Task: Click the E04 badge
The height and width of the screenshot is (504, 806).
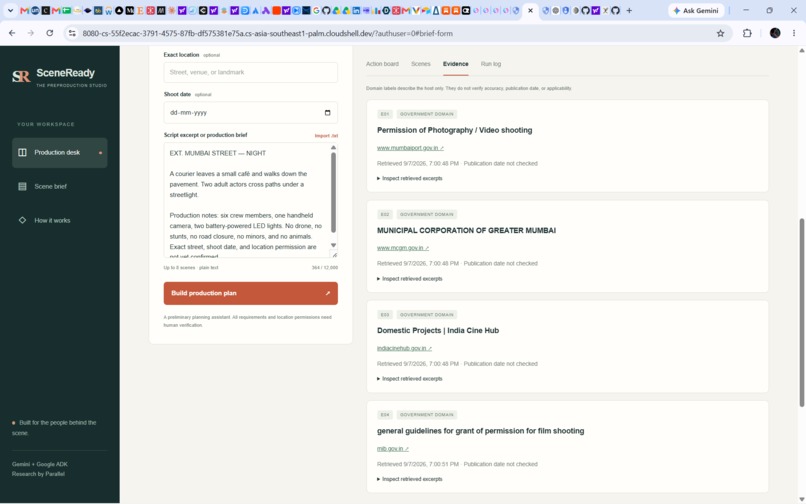Action: point(384,415)
